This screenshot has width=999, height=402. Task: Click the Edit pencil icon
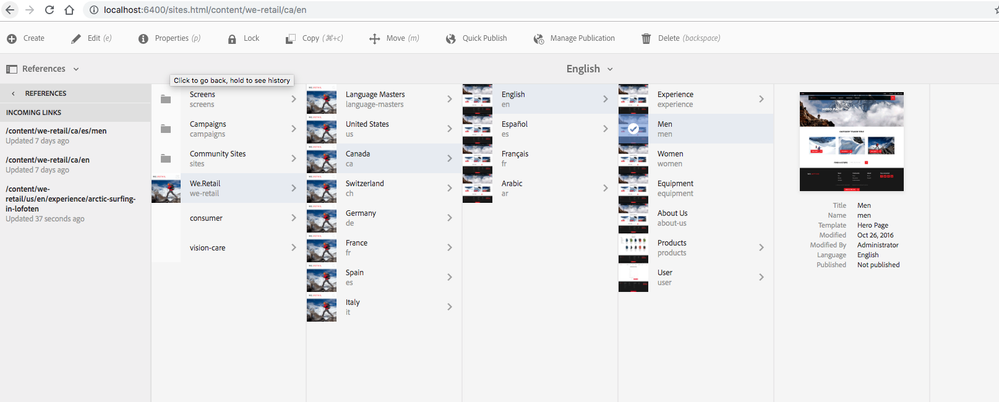[x=76, y=39]
